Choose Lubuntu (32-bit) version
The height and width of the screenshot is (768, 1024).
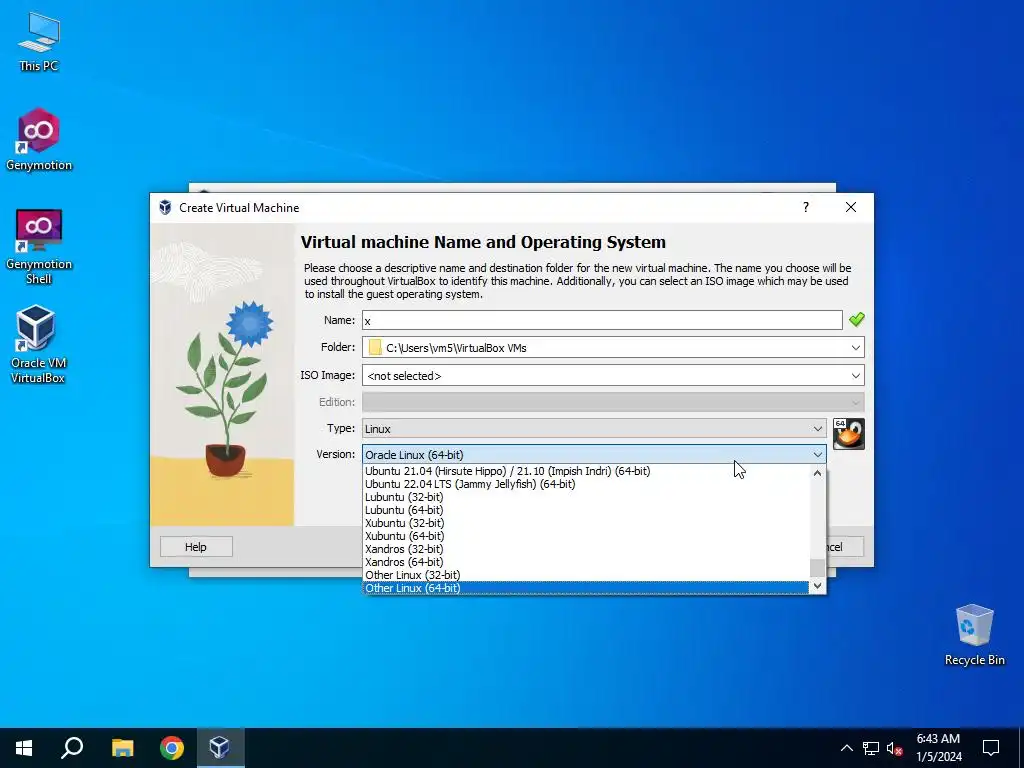[586, 497]
